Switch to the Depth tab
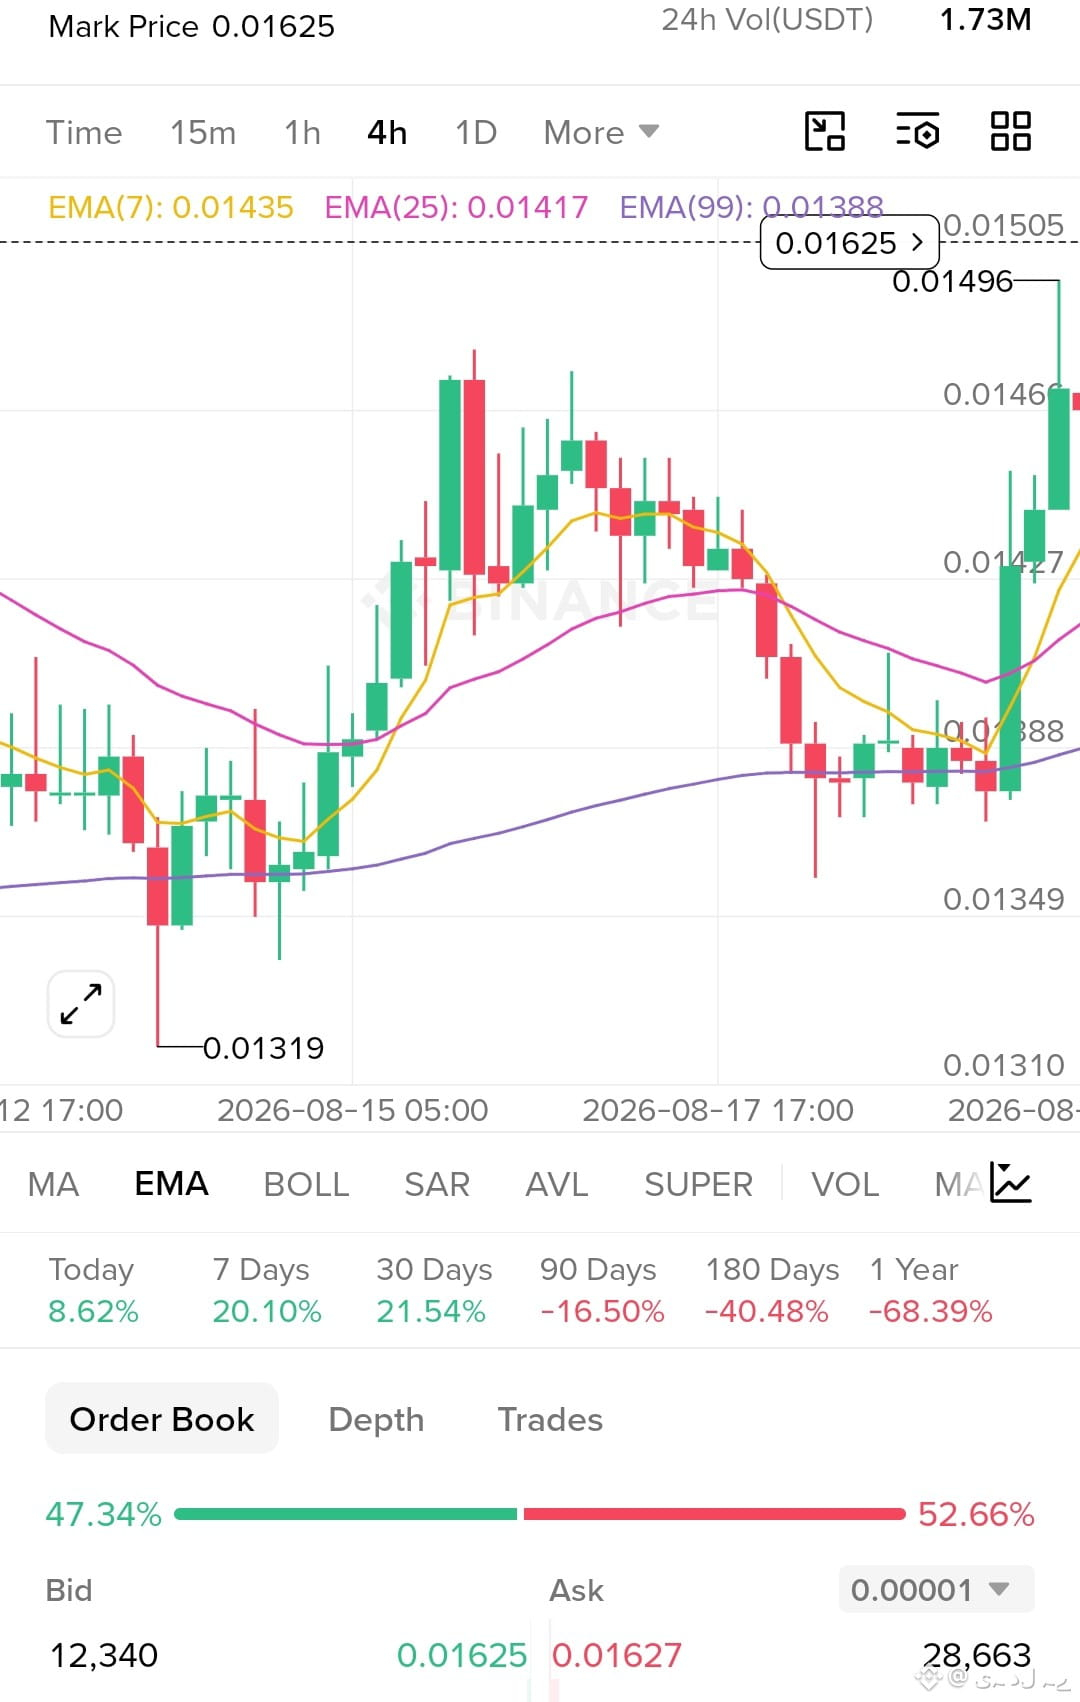The height and width of the screenshot is (1702, 1080). (376, 1419)
